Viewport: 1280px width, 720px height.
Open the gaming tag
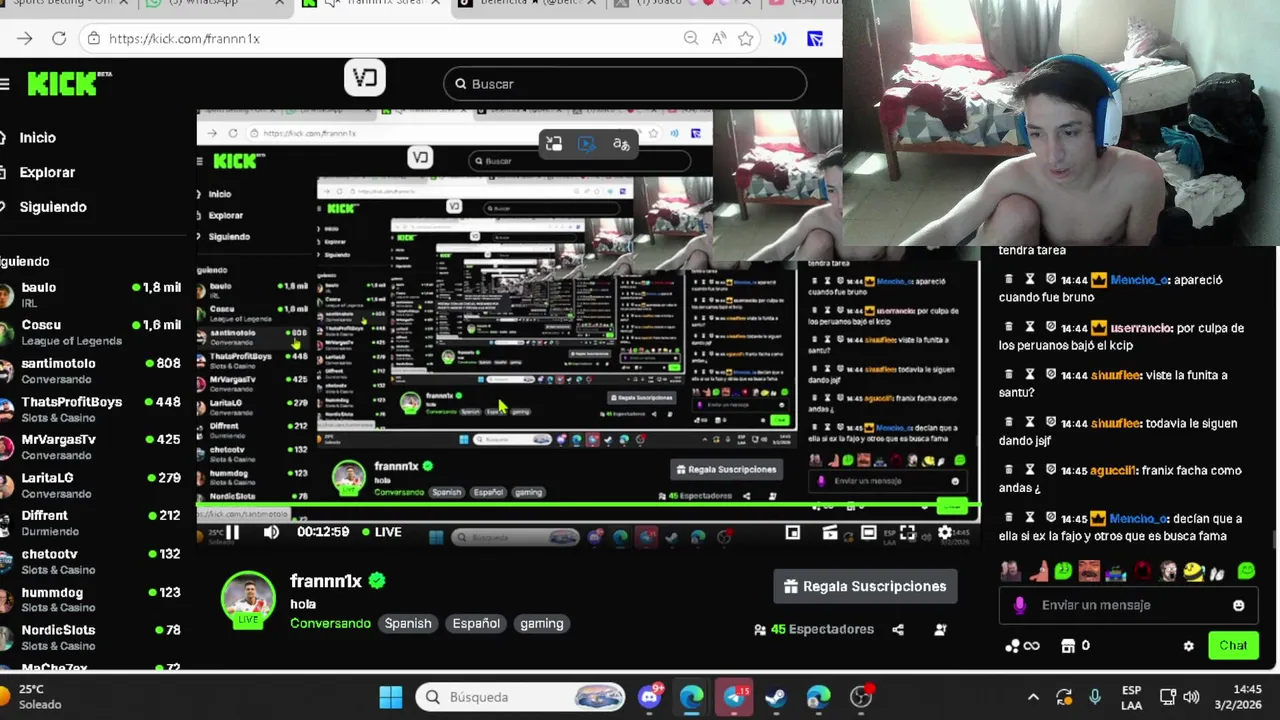542,623
